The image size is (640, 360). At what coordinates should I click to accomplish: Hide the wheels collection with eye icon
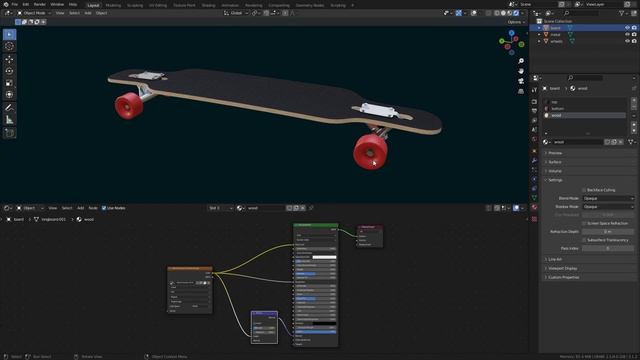(627, 41)
